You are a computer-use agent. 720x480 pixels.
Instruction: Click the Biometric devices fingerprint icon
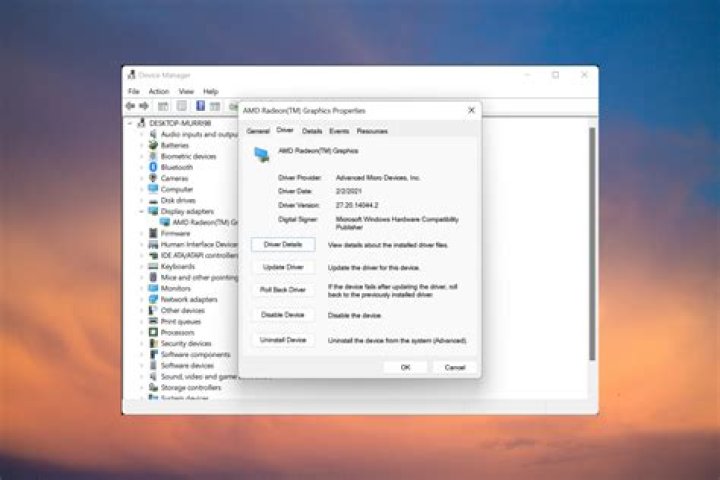pos(153,156)
